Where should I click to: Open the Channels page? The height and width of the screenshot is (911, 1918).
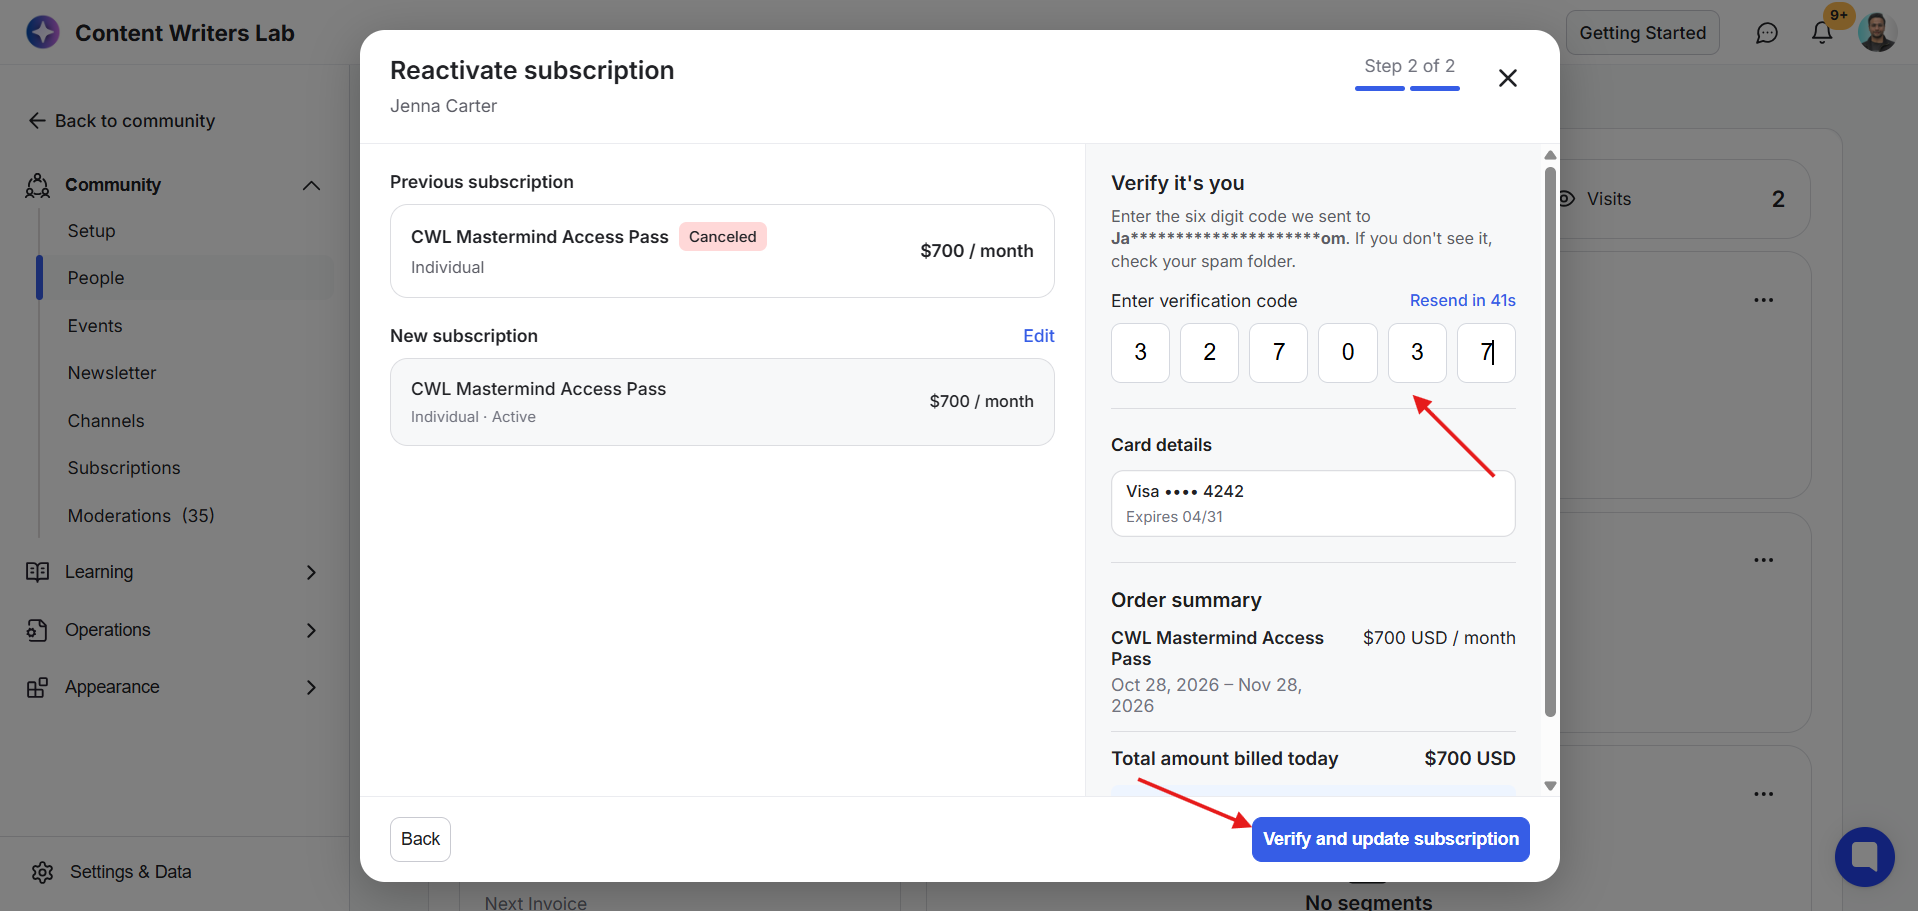tap(106, 421)
